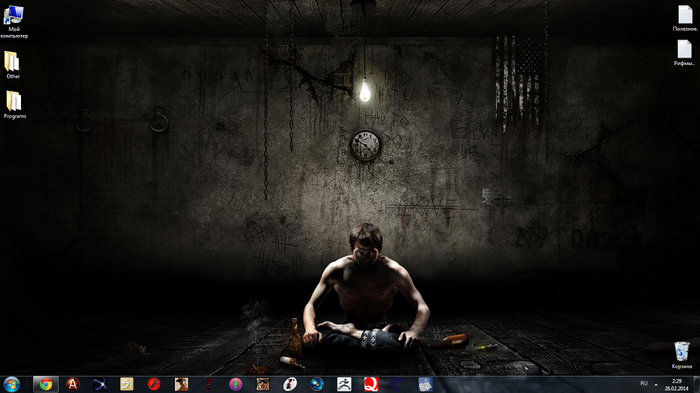
Task: Select the Рифмы document on desktop
Action: click(x=684, y=53)
